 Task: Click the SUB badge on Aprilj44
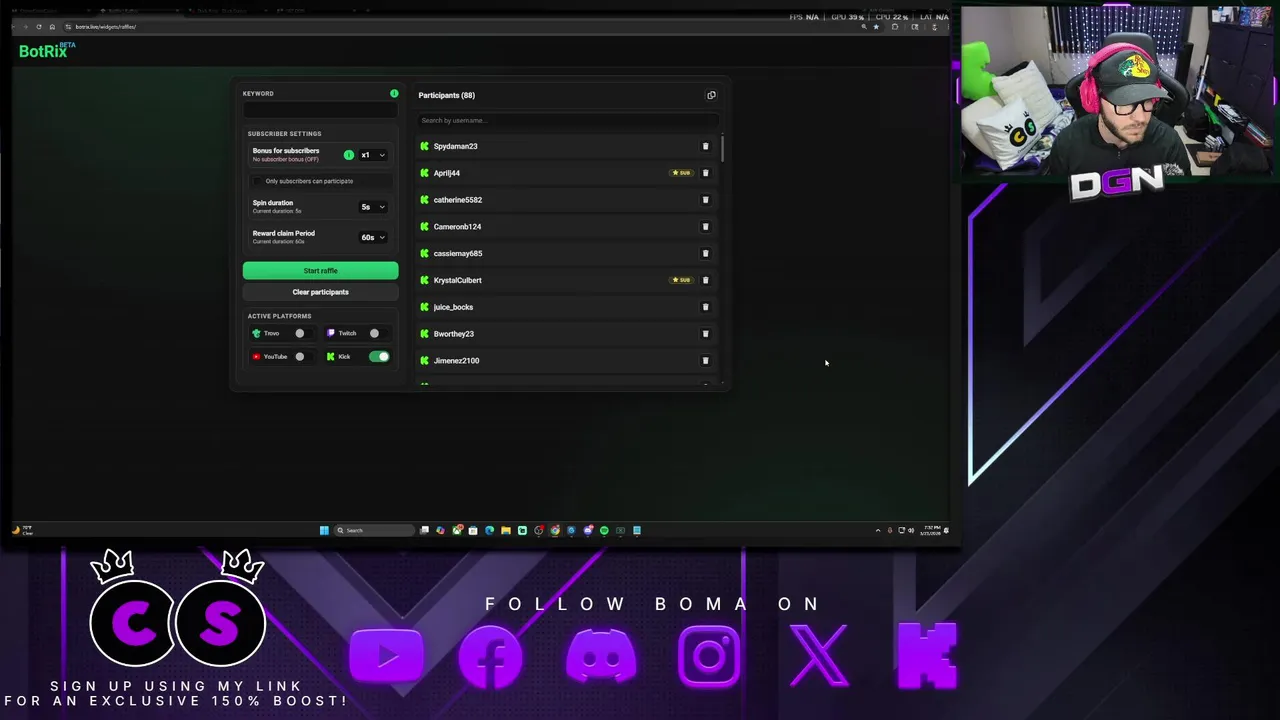click(681, 173)
